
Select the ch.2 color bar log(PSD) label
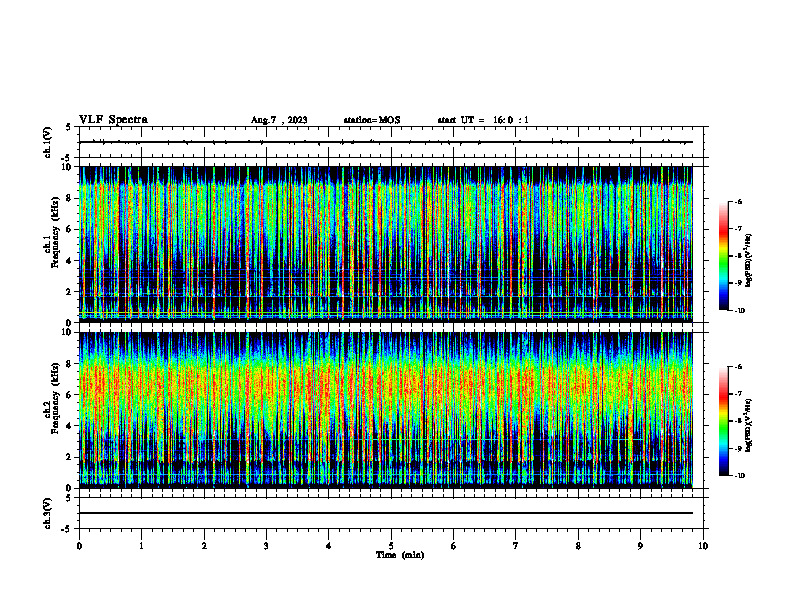pyautogui.click(x=749, y=423)
